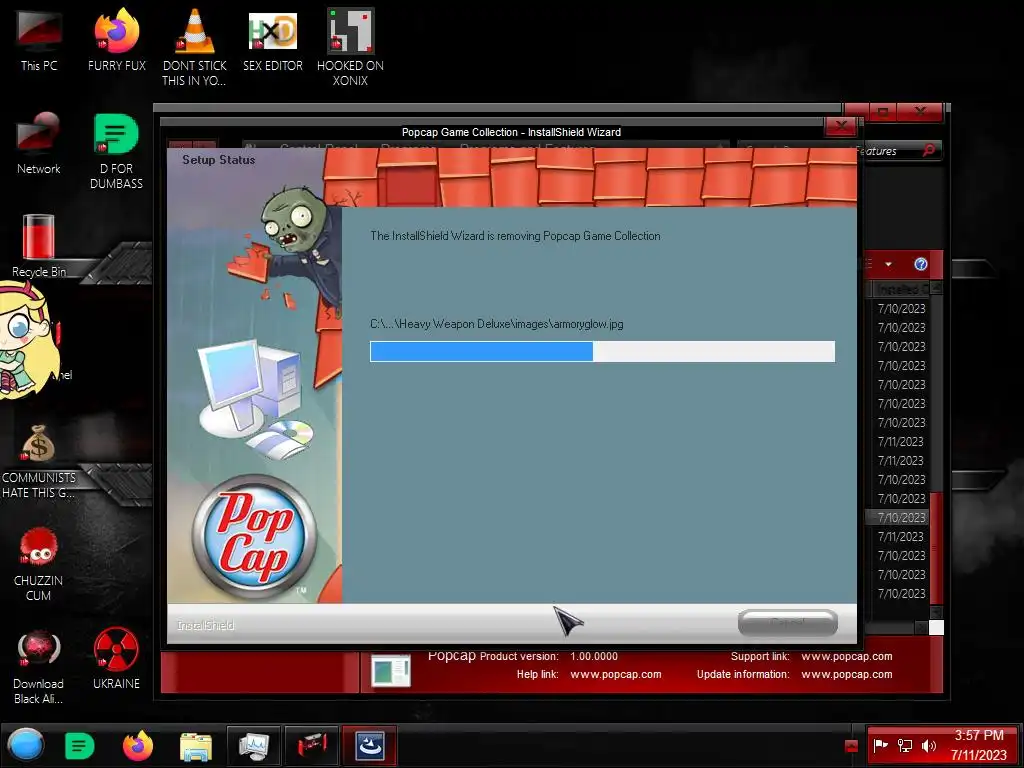This screenshot has width=1024, height=768.
Task: Open File Explorer from the taskbar
Action: click(195, 746)
